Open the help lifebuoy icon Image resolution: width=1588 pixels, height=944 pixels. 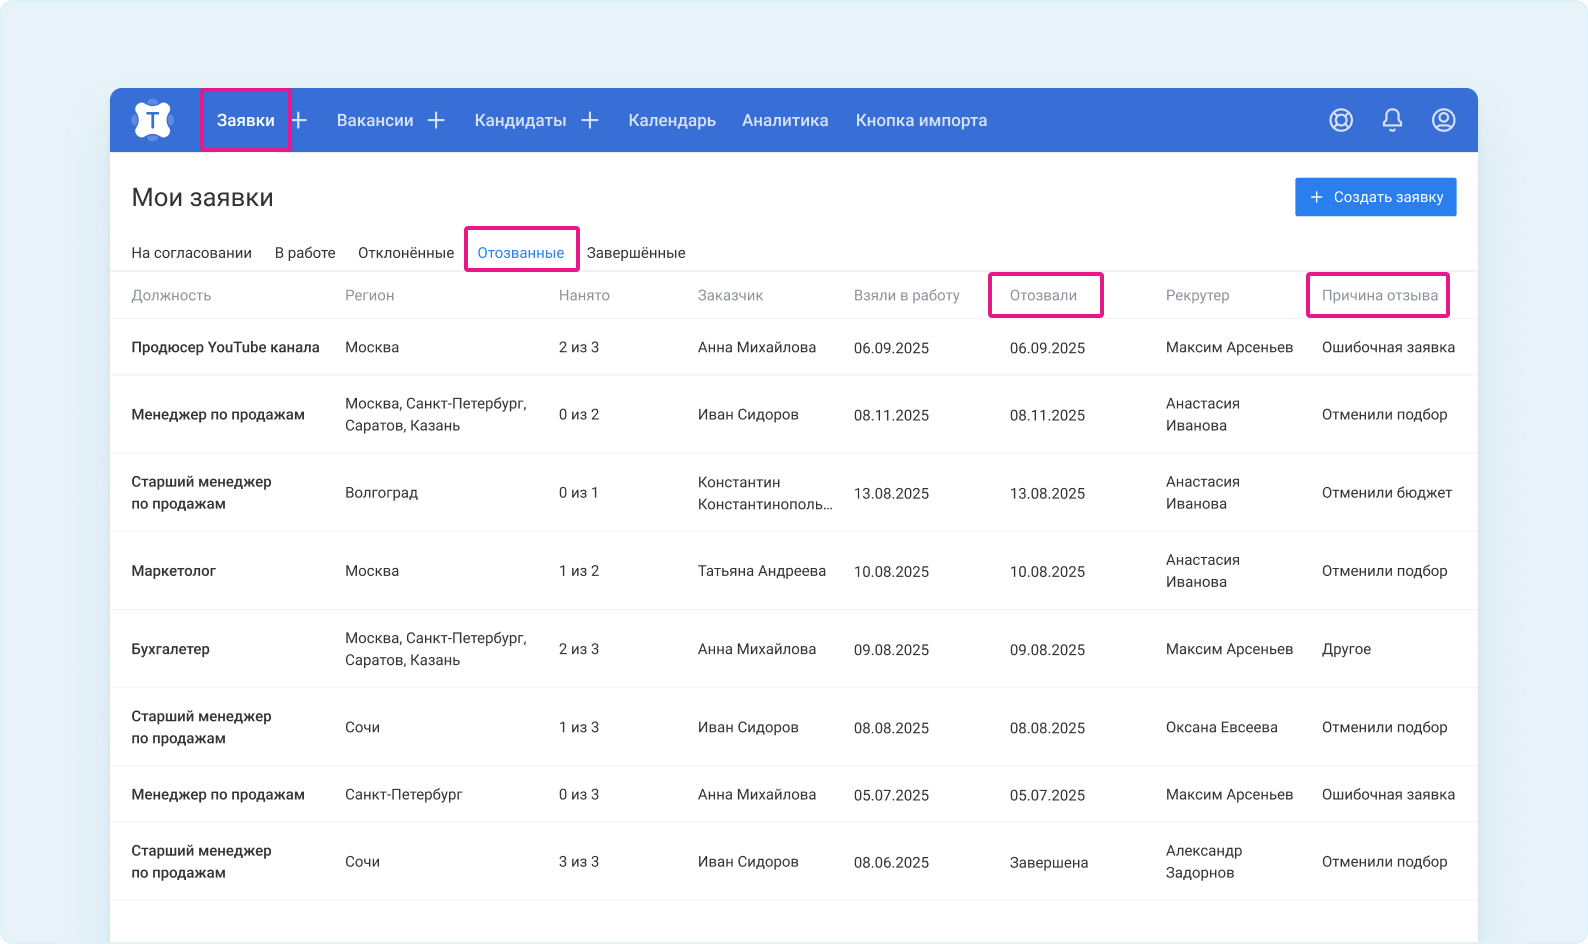pyautogui.click(x=1341, y=120)
